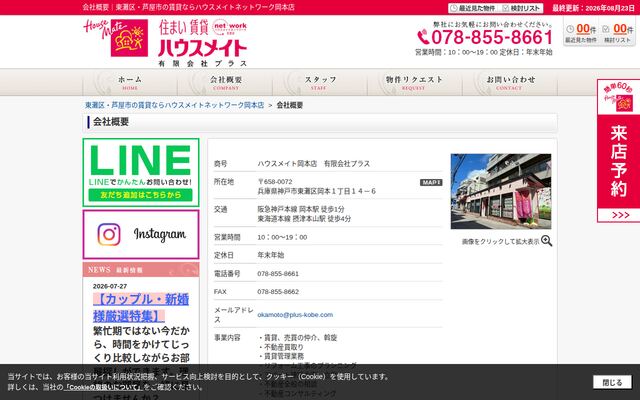The image size is (640, 400).
Task: Click the HouseMate red logo icon
Action: click(116, 38)
